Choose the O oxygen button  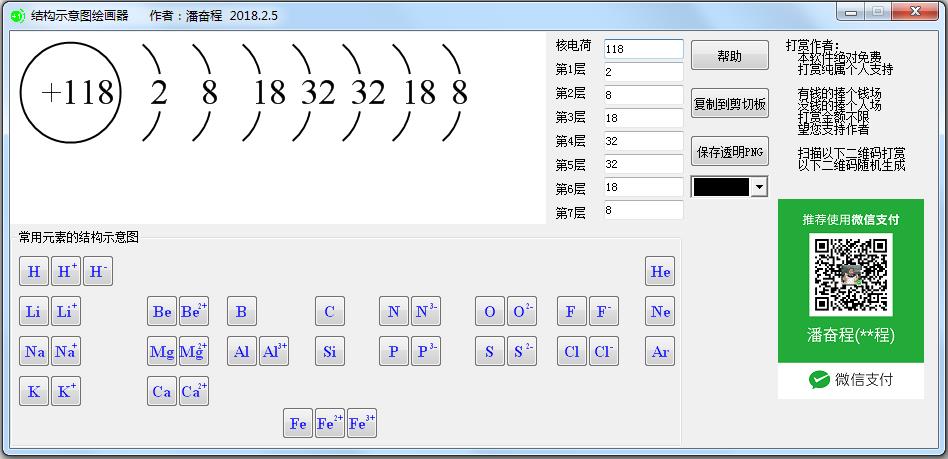coord(490,311)
